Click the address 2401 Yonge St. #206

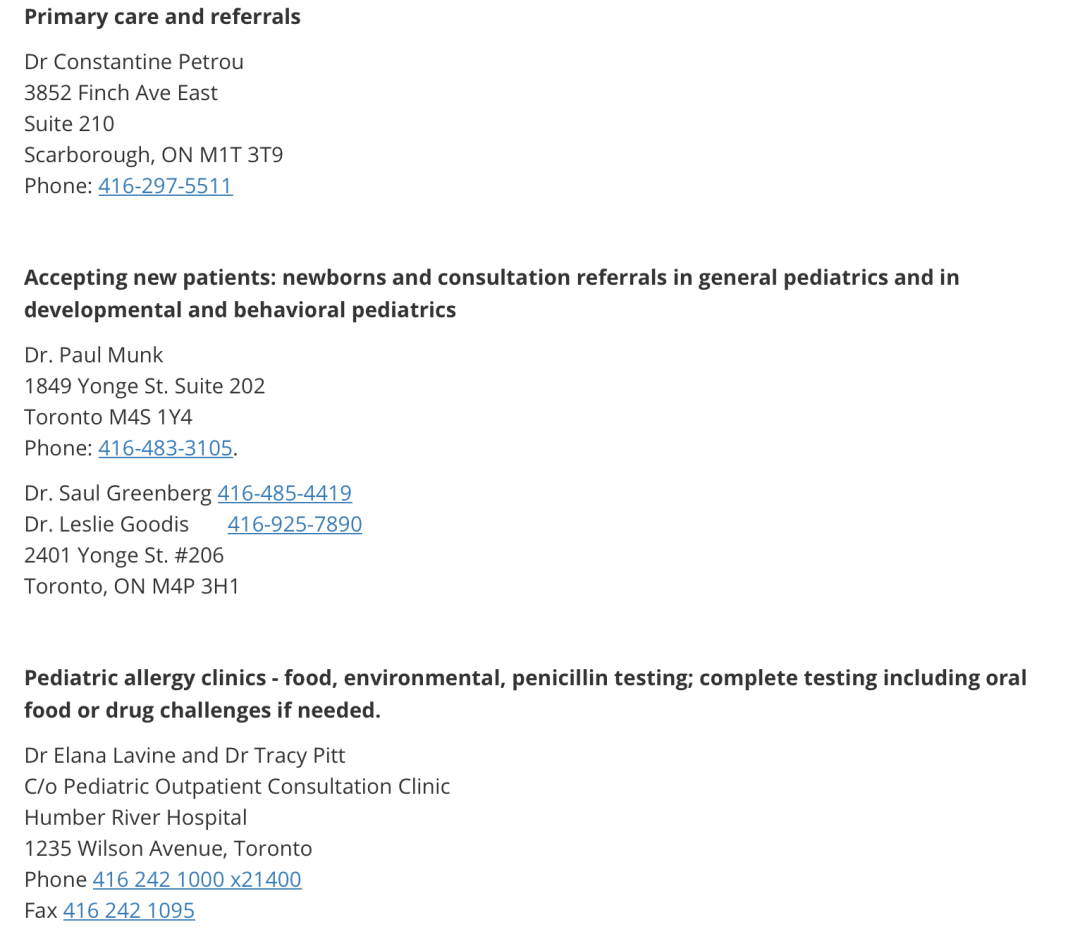[124, 555]
